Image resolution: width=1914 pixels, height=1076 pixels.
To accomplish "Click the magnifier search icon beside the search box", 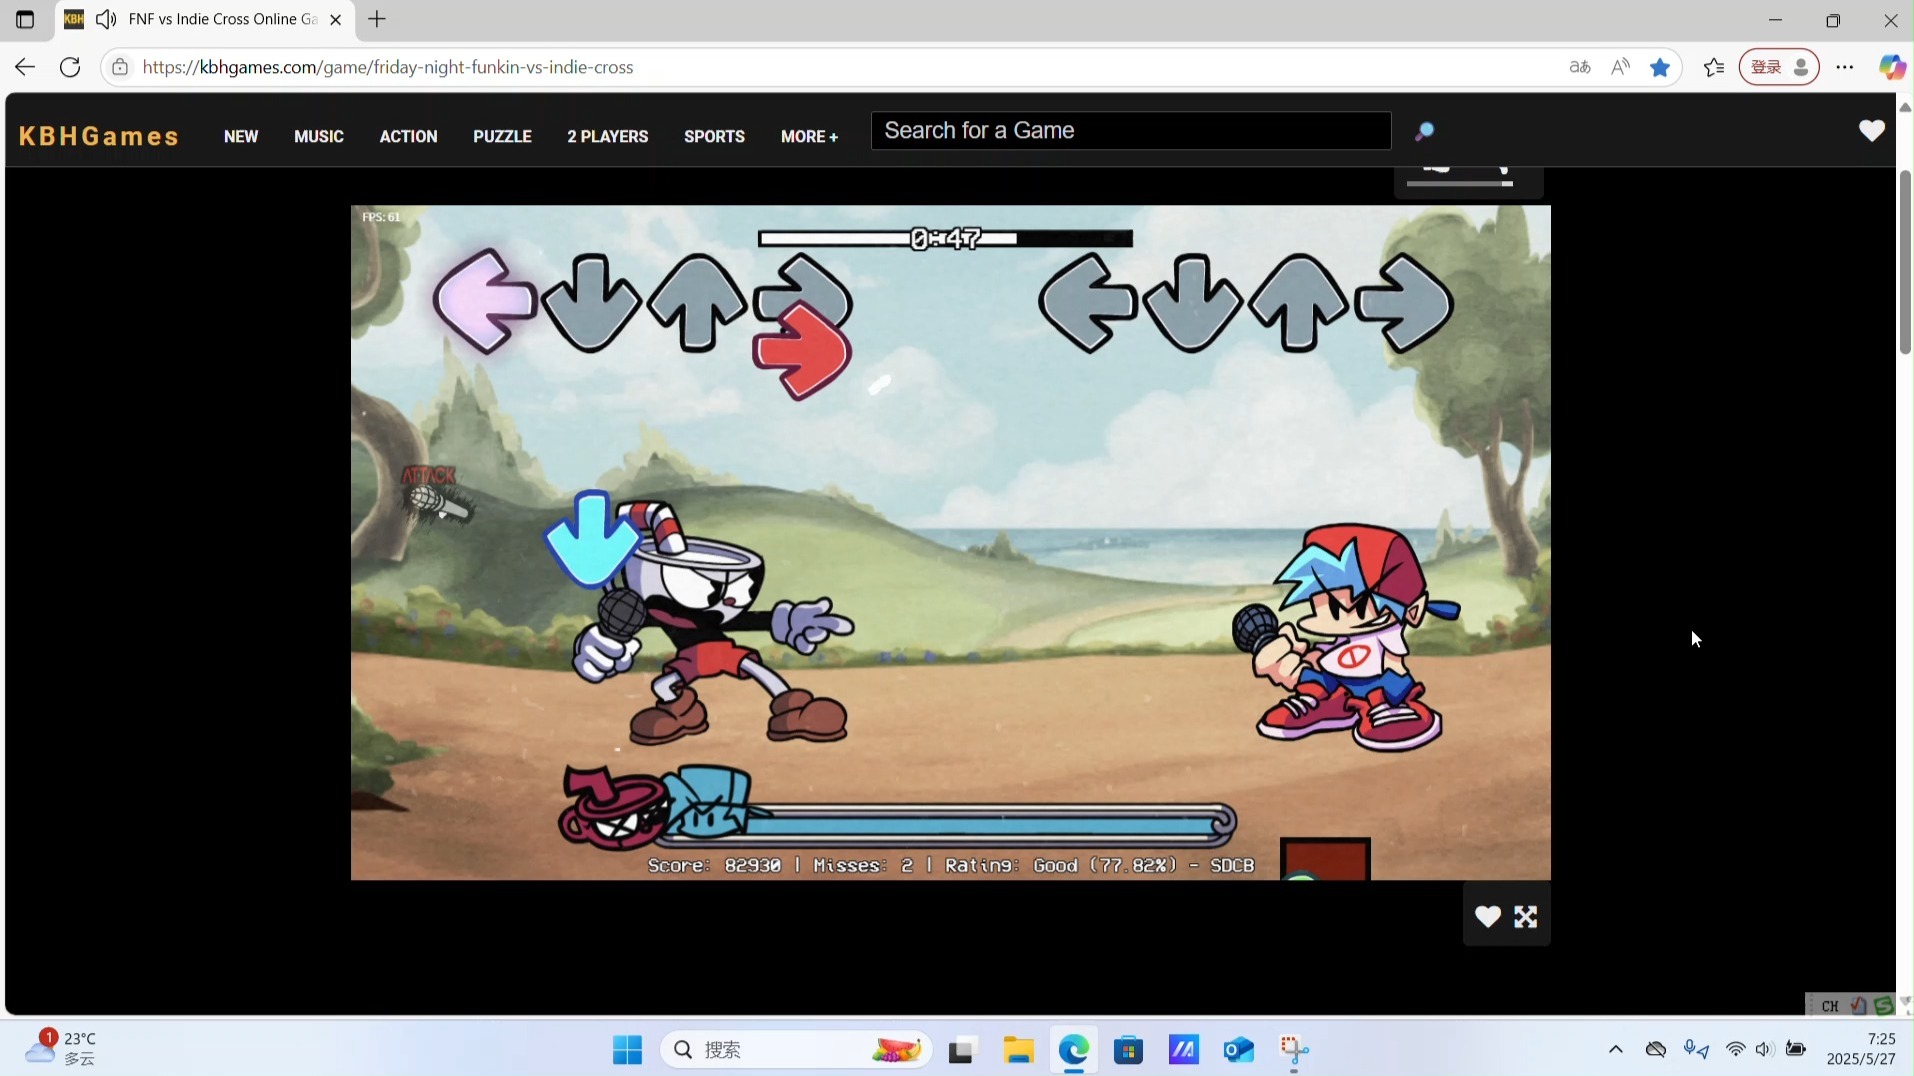I will (x=1424, y=131).
